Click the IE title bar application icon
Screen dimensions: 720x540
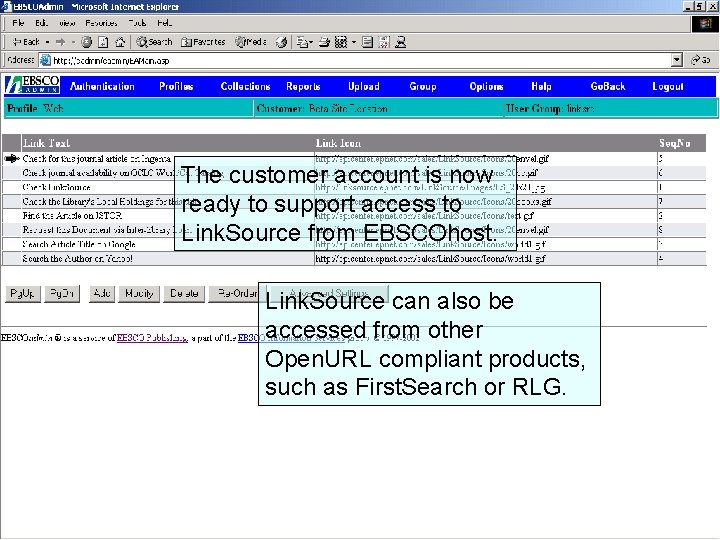[6, 6]
